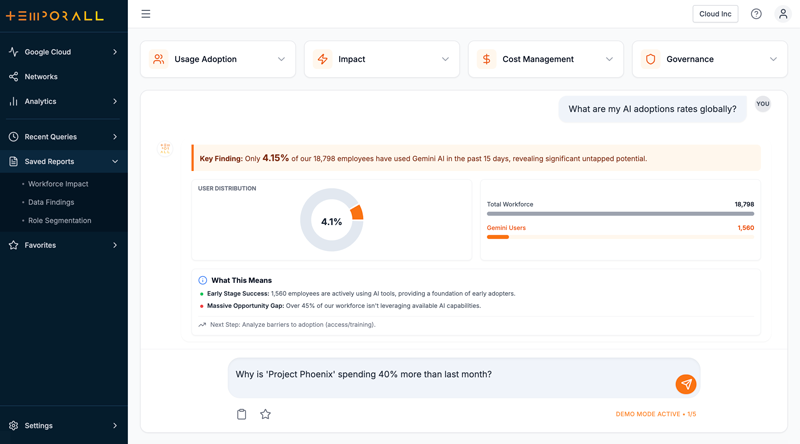Screen dimensions: 800x444
Task: Select the Role Segmentation report
Action: pos(59,220)
